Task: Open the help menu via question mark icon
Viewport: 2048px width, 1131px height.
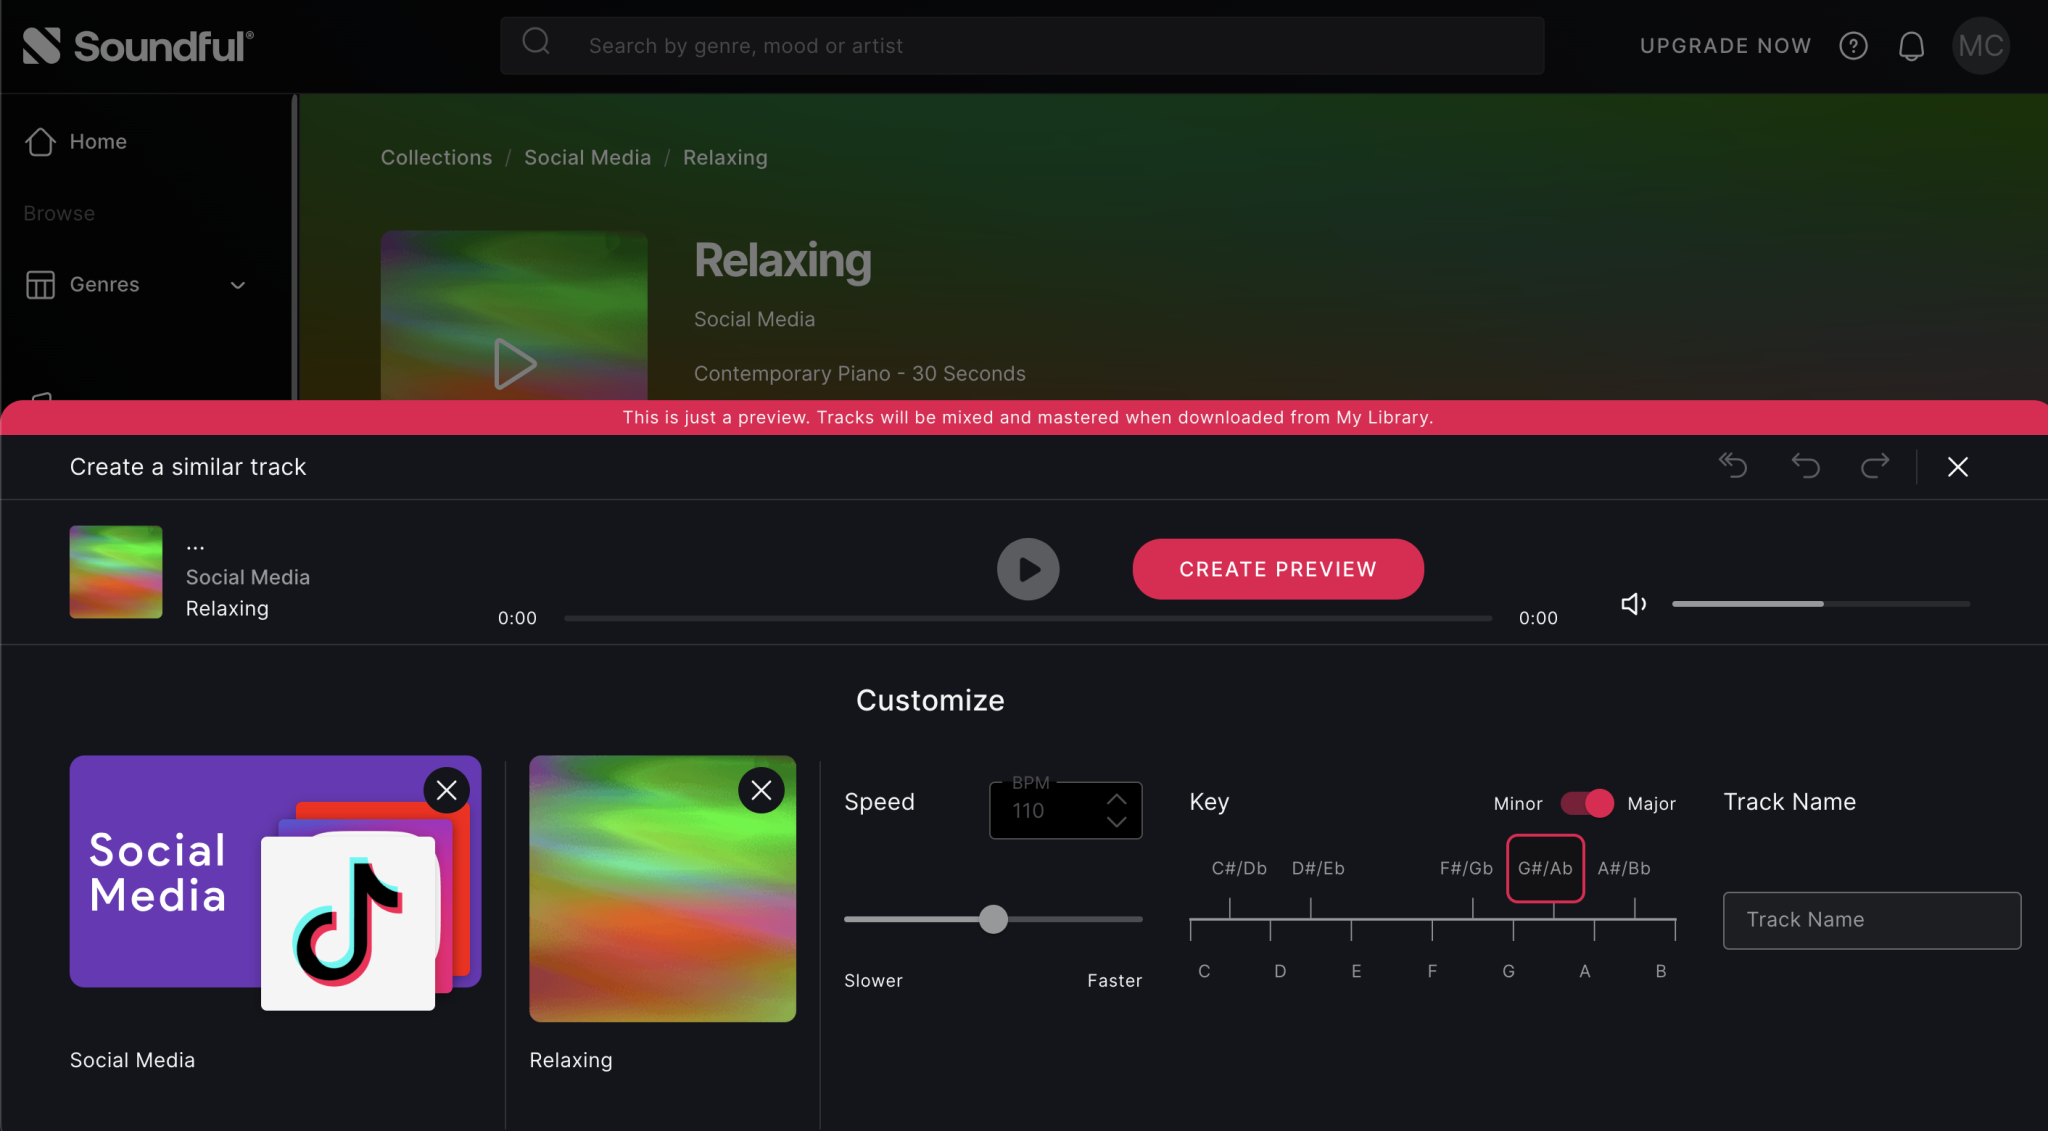Action: [1853, 45]
